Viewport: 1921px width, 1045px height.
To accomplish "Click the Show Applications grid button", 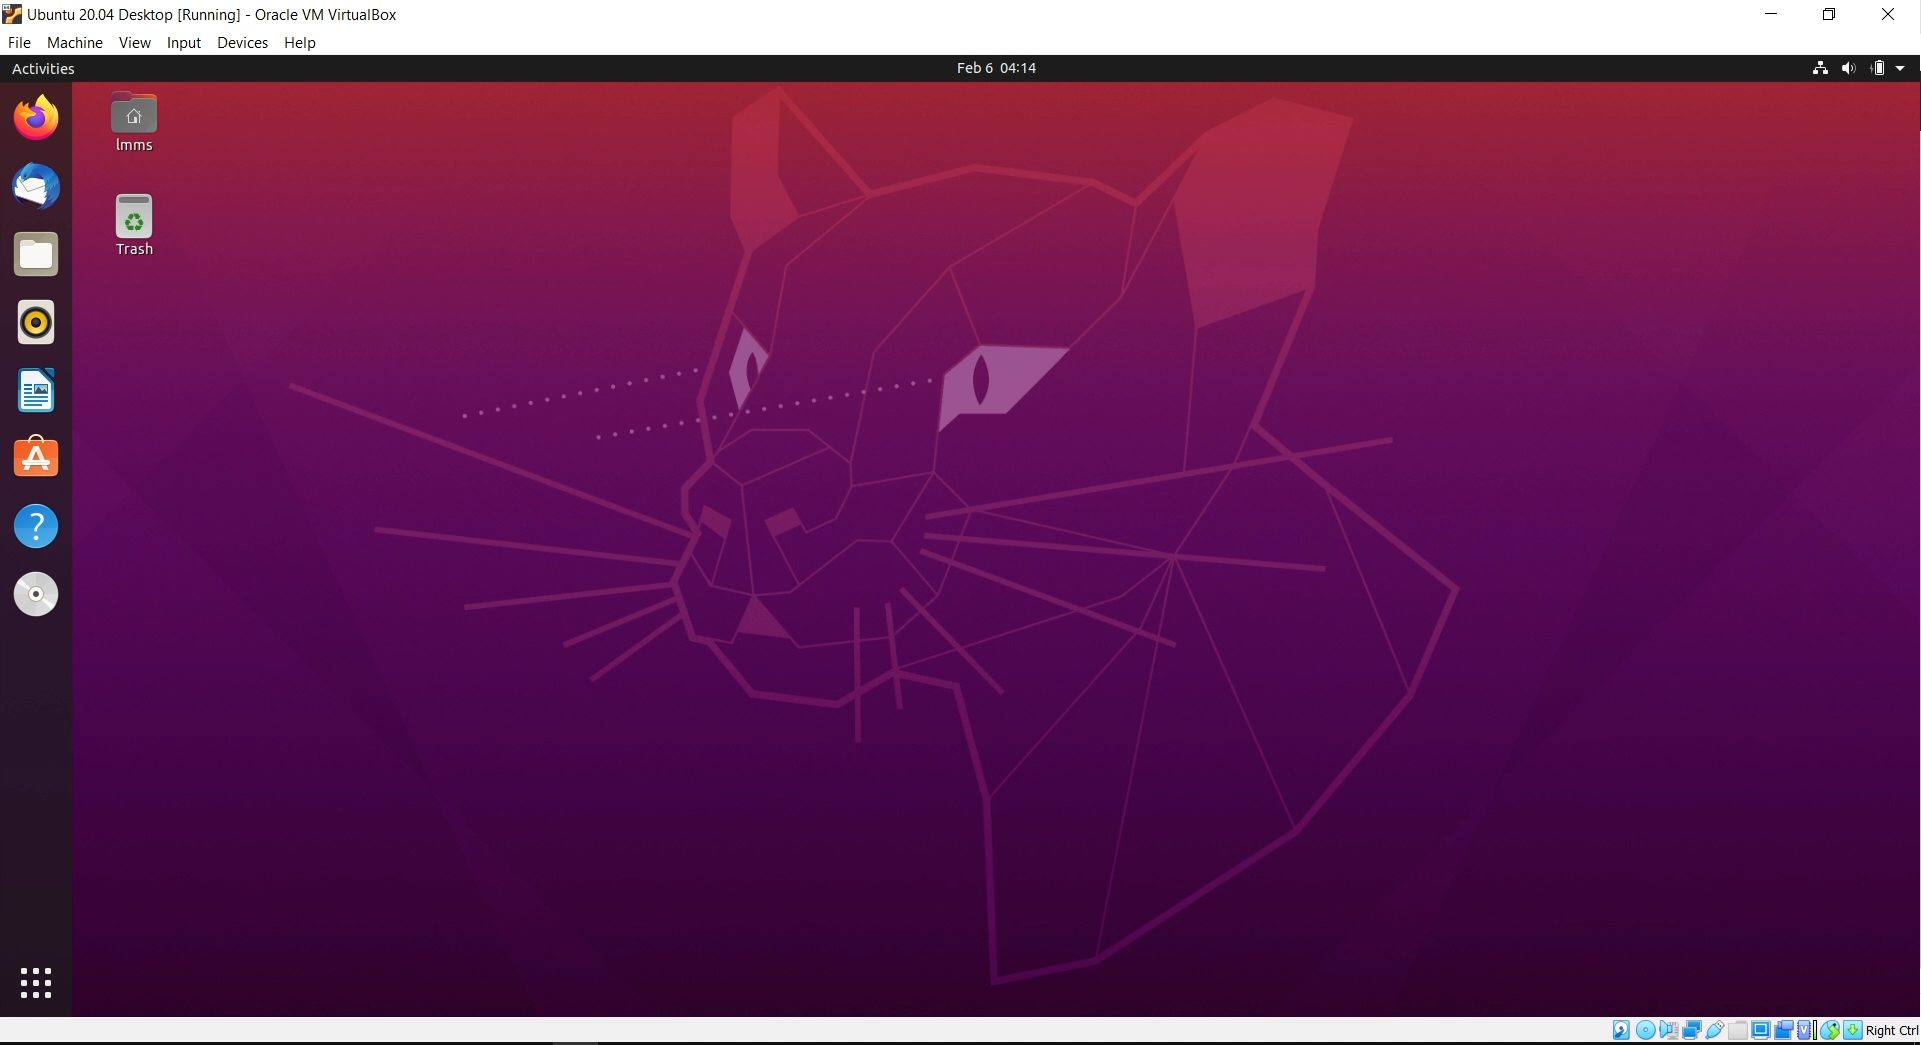I will pyautogui.click(x=36, y=982).
